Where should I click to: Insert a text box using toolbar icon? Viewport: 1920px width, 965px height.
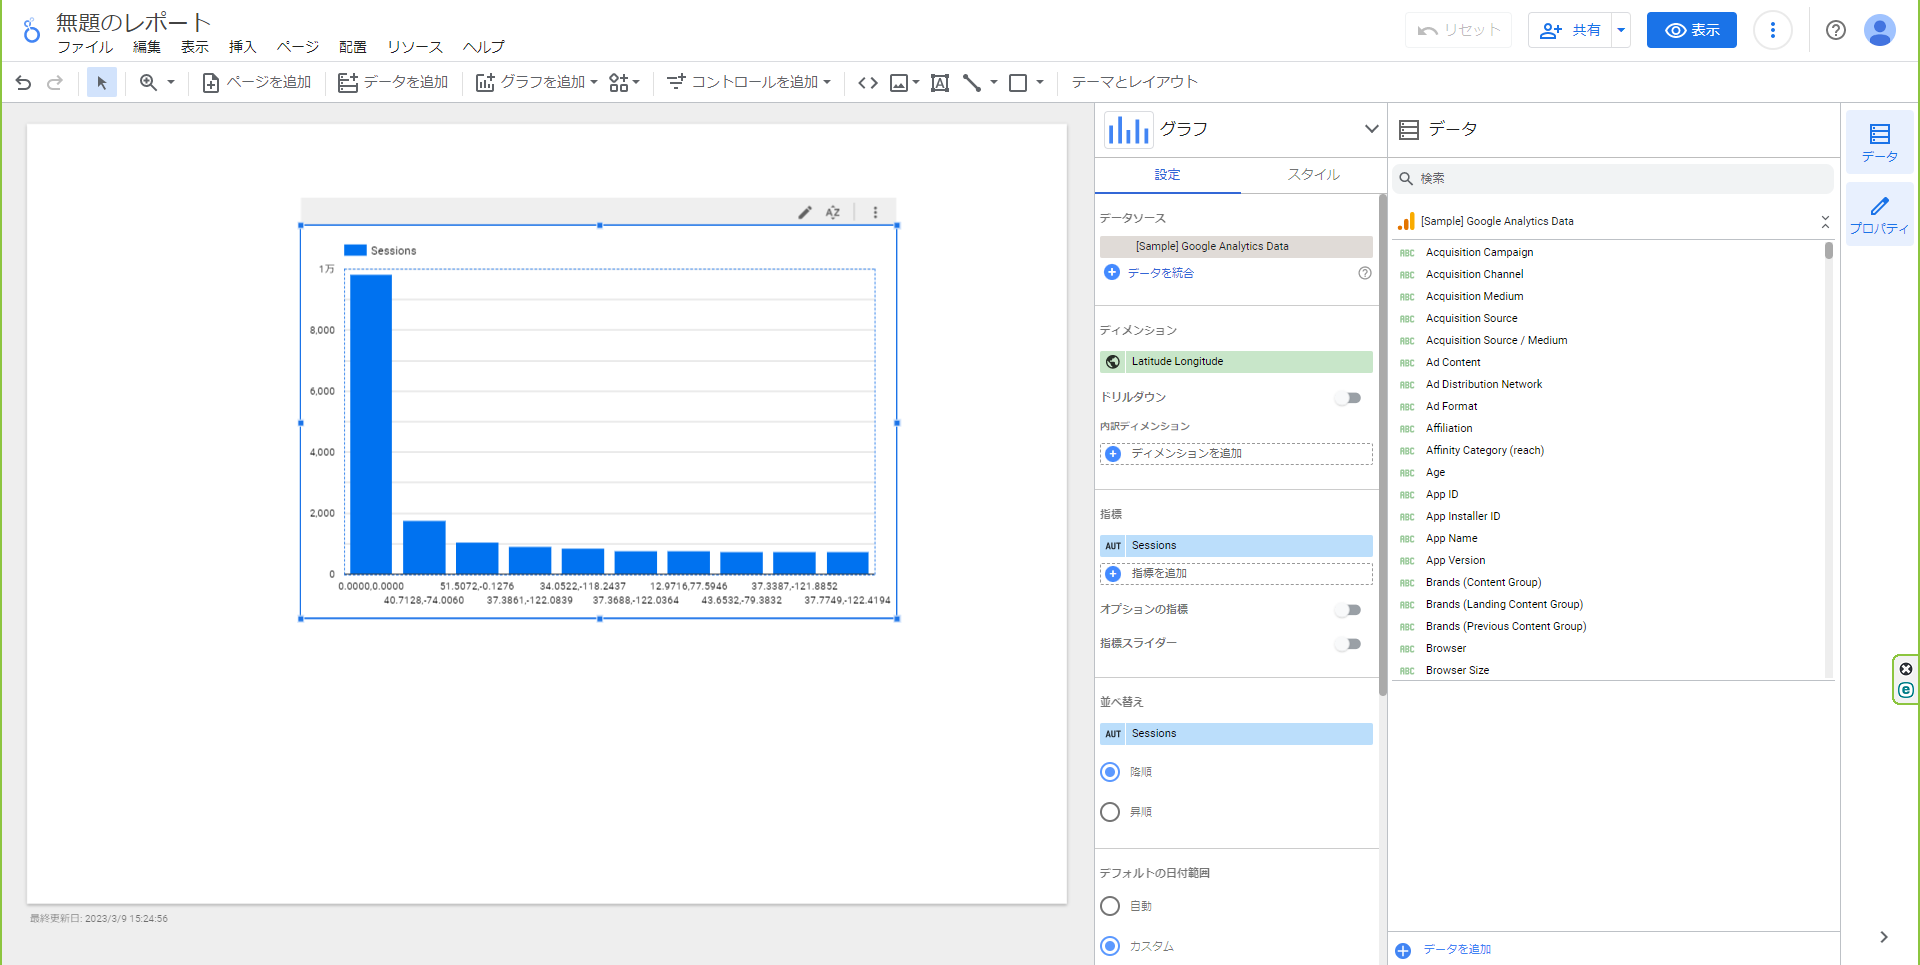click(939, 83)
